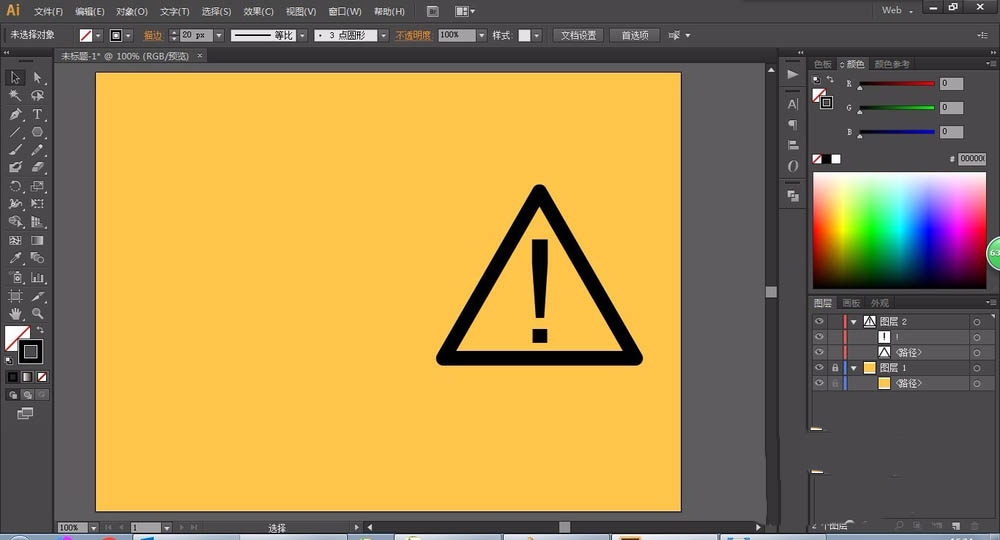This screenshot has height=540, width=1000.
Task: Click the 文档设置 button
Action: click(577, 35)
